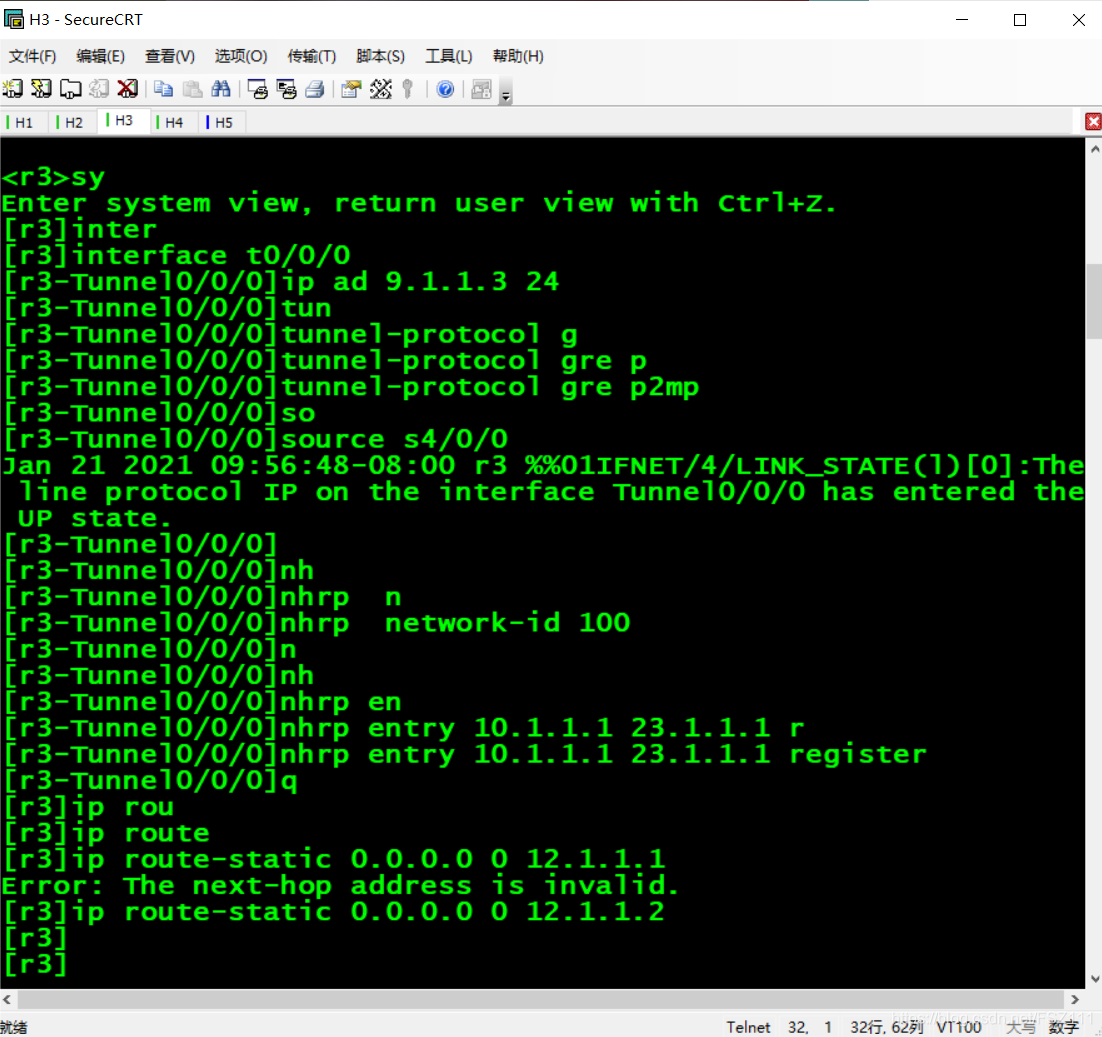Click the 'tunnel-protocol gre p2mp' line
The height and width of the screenshot is (1037, 1102).
351,387
